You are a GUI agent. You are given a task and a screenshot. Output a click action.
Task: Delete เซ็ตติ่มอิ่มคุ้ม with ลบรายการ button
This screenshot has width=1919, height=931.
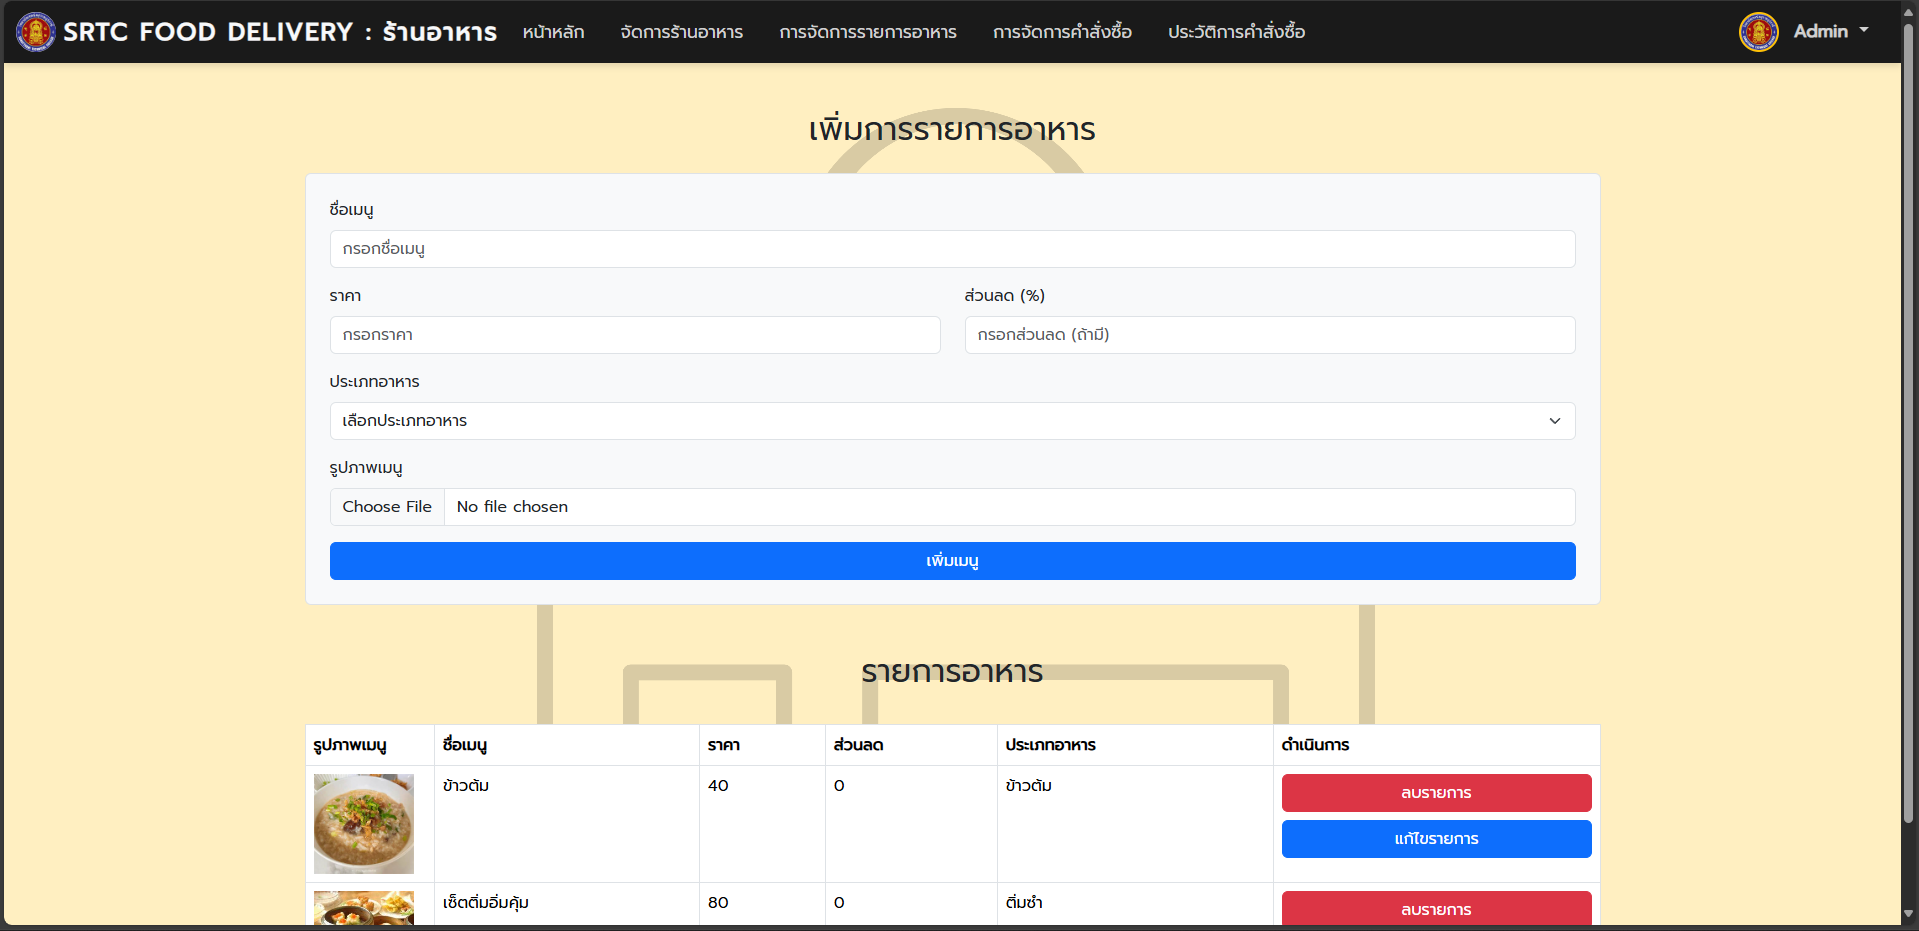coord(1436,908)
